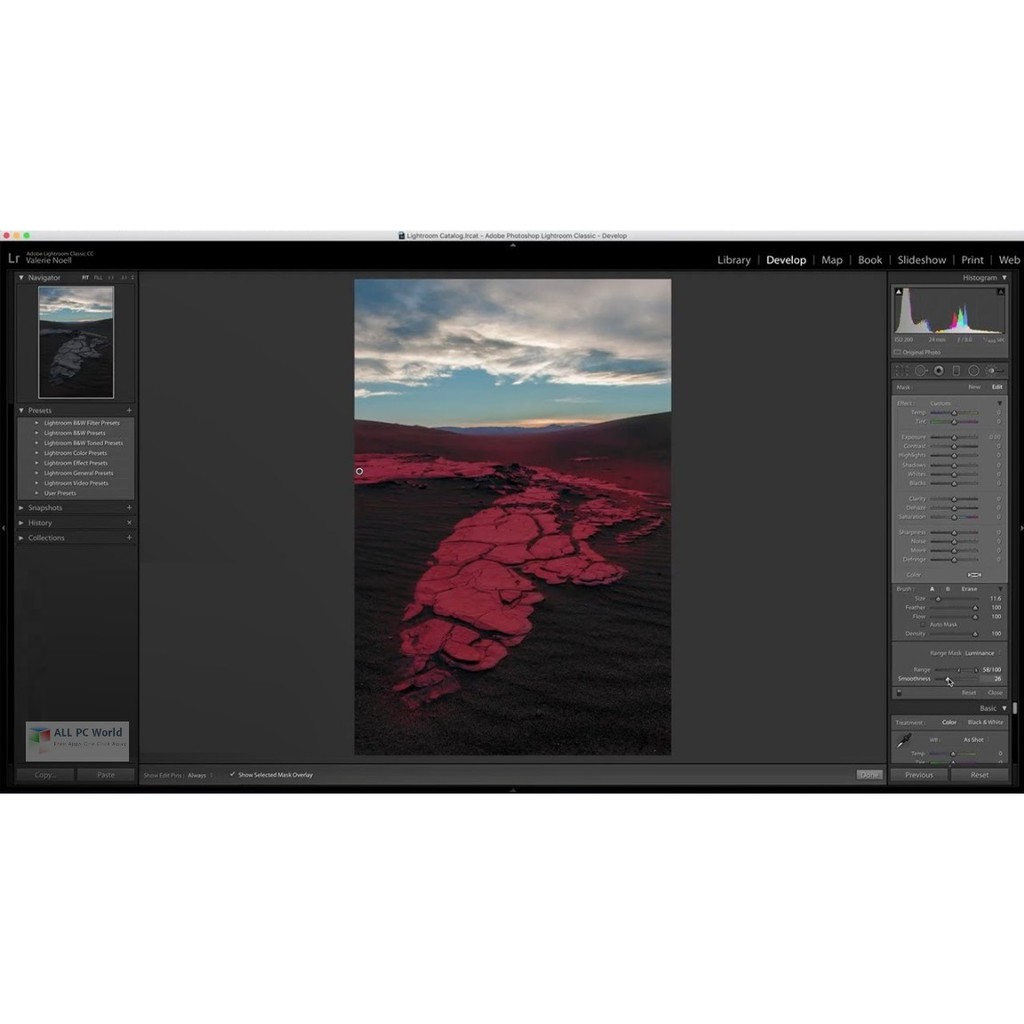Select the Crop Overlay tool
1024x1024 pixels.
902,370
